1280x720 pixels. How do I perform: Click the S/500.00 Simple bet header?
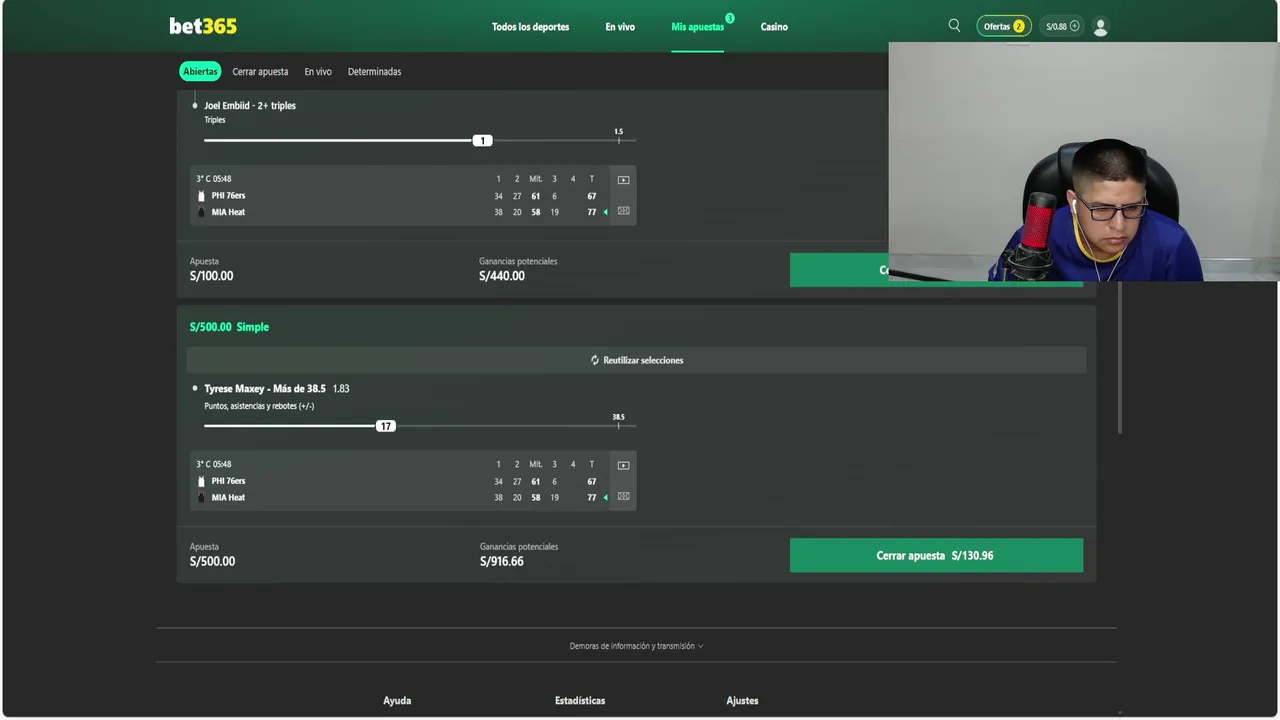(229, 327)
